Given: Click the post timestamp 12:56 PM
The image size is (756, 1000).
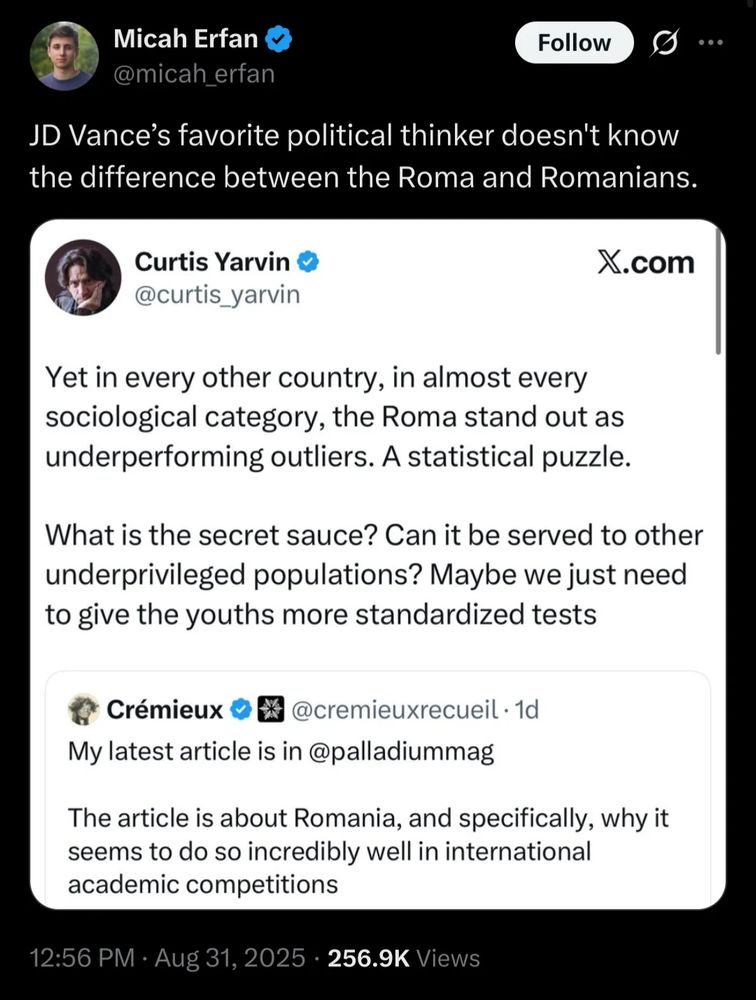Looking at the screenshot, I should [x=77, y=958].
